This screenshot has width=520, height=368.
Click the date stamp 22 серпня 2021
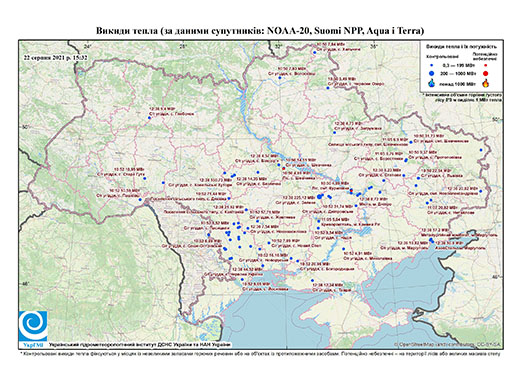(x=55, y=57)
